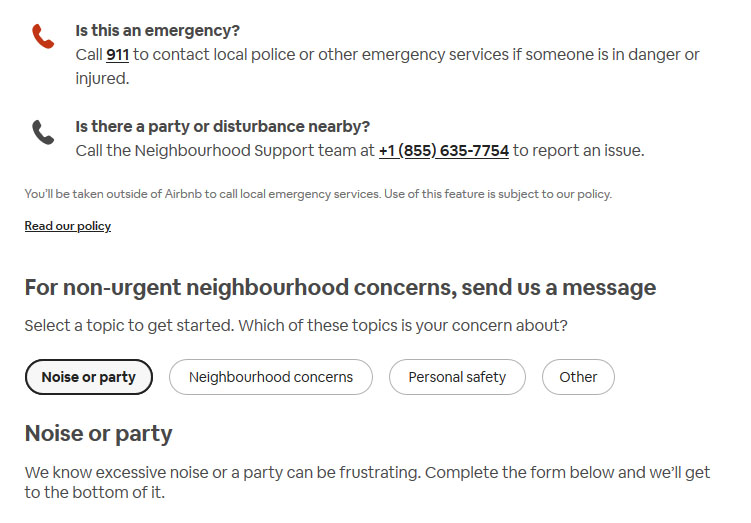The width and height of the screenshot is (751, 523).
Task: Open the Read our policy link
Action: (68, 226)
